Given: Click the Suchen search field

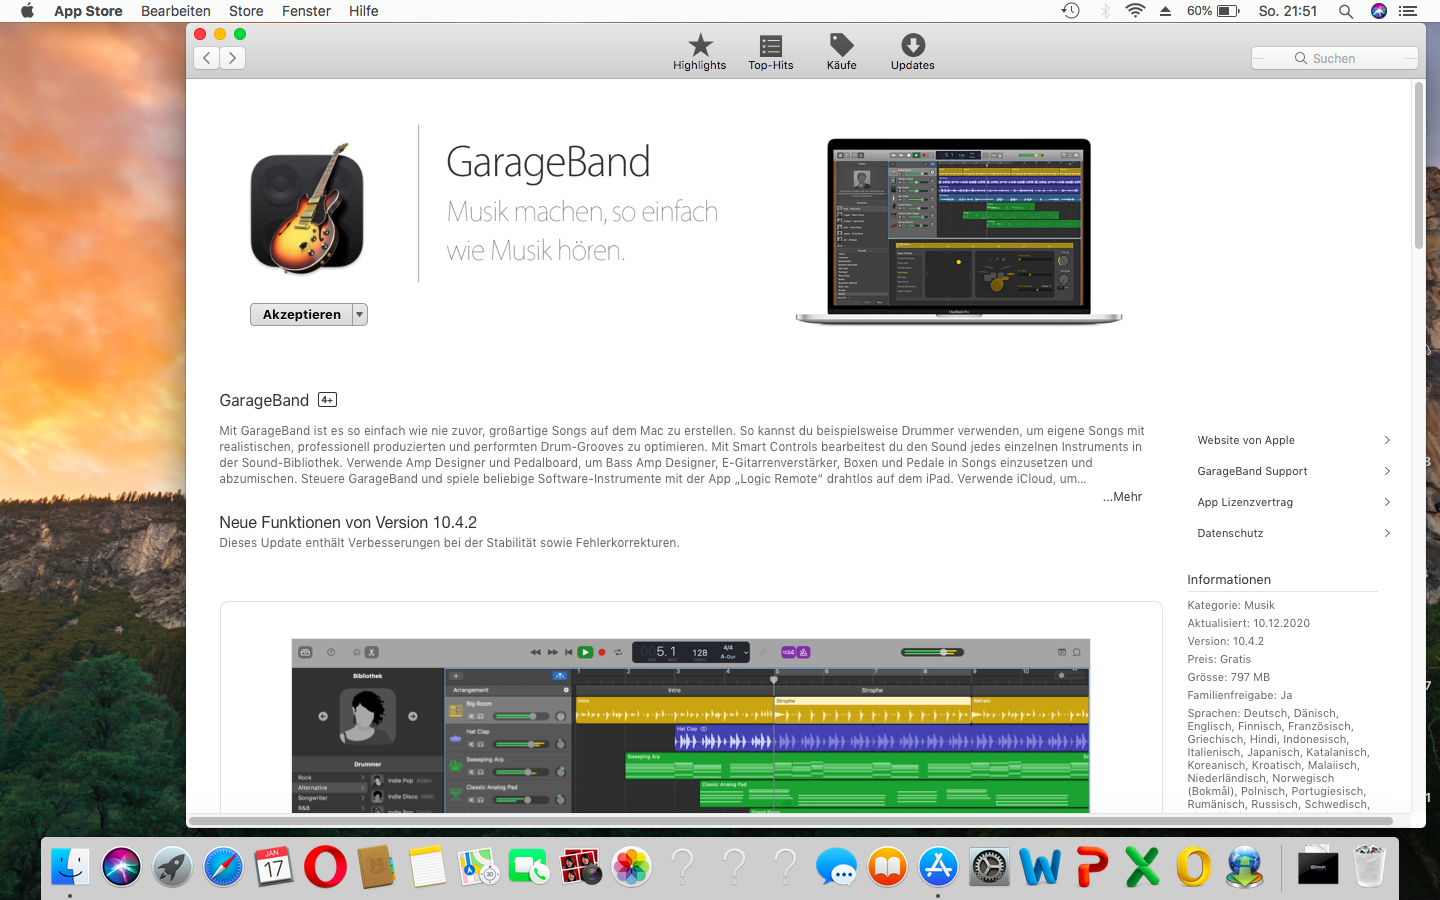Looking at the screenshot, I should tap(1335, 58).
